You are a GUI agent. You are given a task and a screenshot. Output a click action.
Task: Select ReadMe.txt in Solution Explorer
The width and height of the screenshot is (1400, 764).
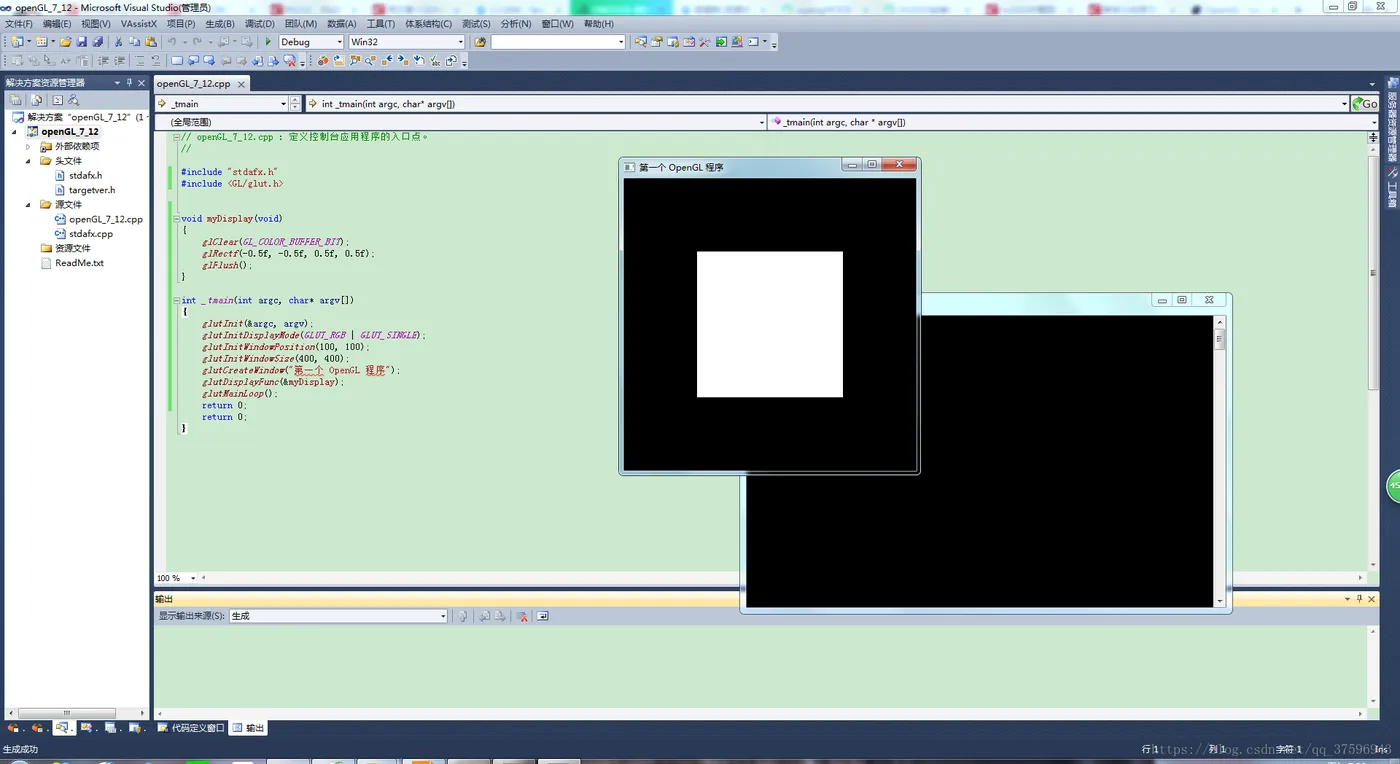click(x=80, y=263)
